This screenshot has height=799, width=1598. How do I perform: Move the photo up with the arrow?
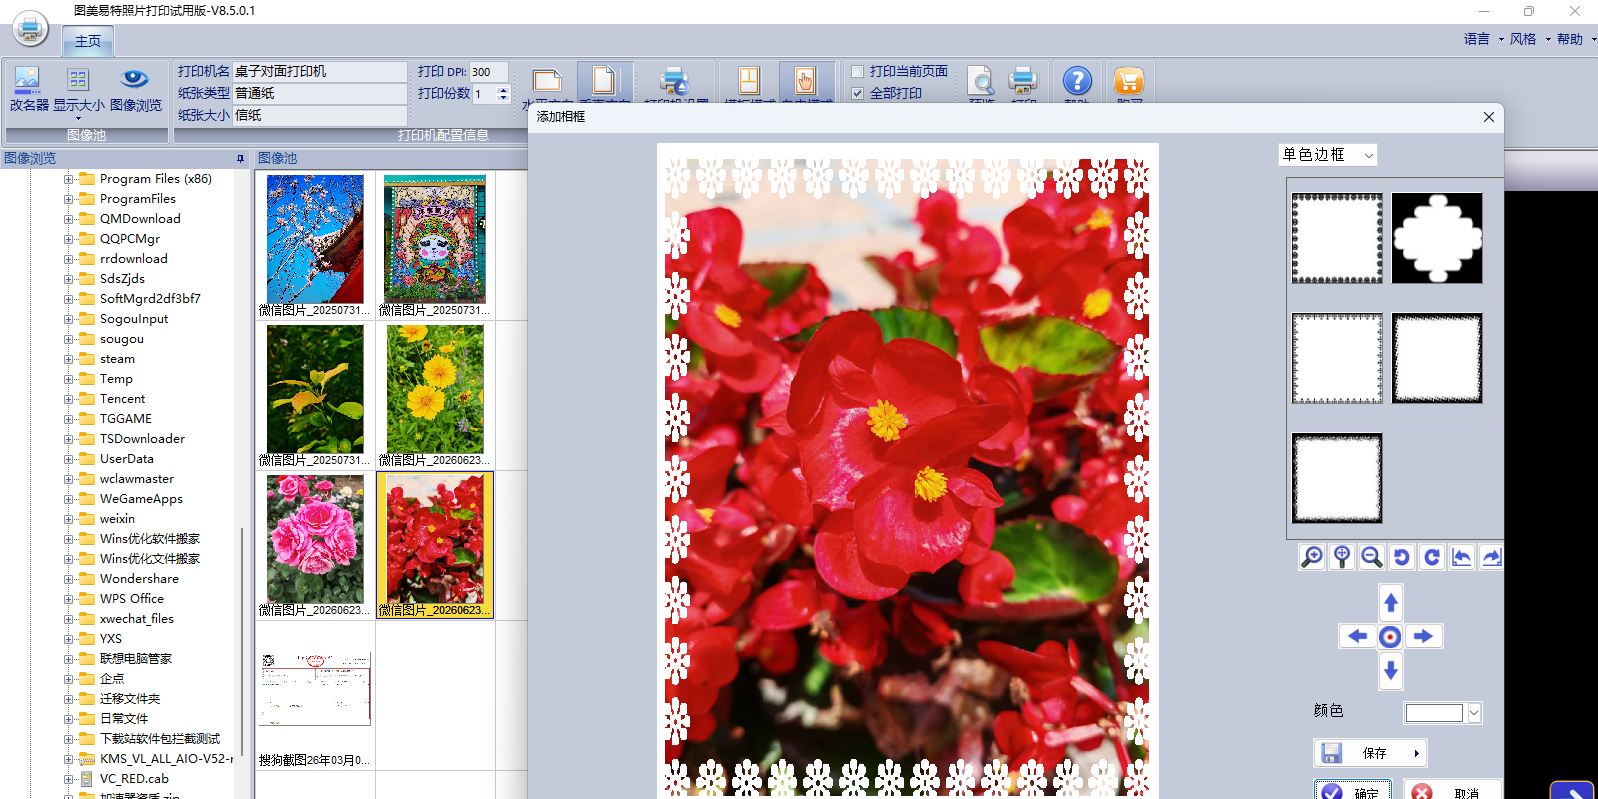[x=1390, y=602]
